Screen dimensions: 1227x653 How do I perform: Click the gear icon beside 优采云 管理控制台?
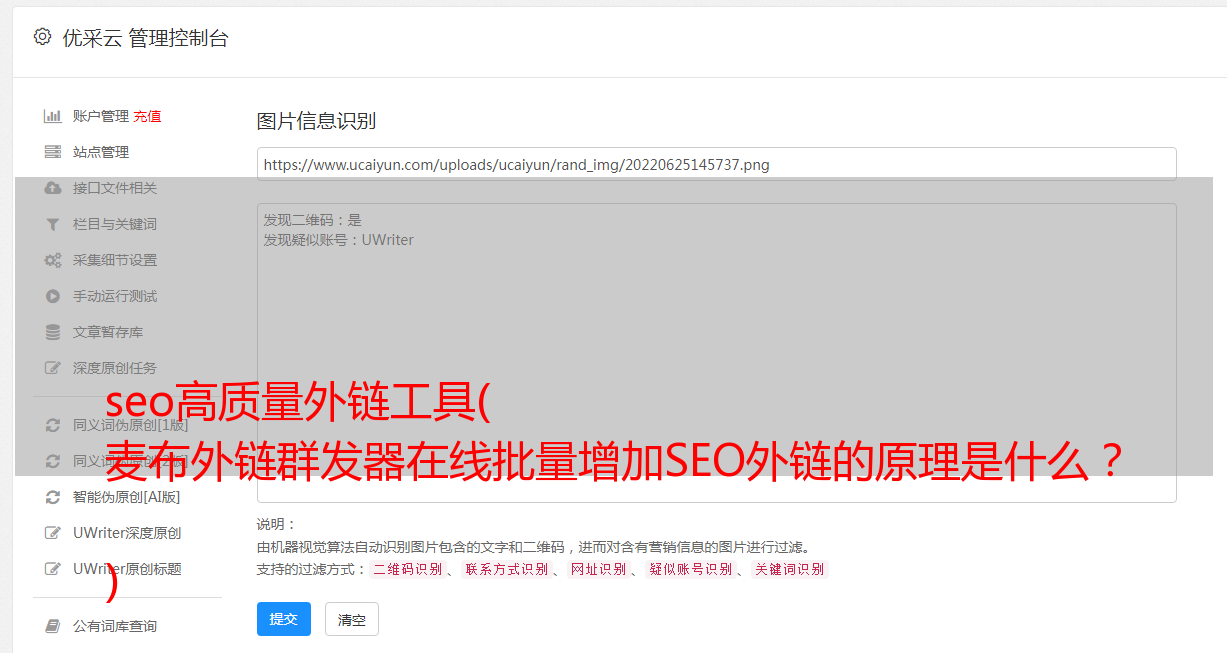tap(42, 37)
